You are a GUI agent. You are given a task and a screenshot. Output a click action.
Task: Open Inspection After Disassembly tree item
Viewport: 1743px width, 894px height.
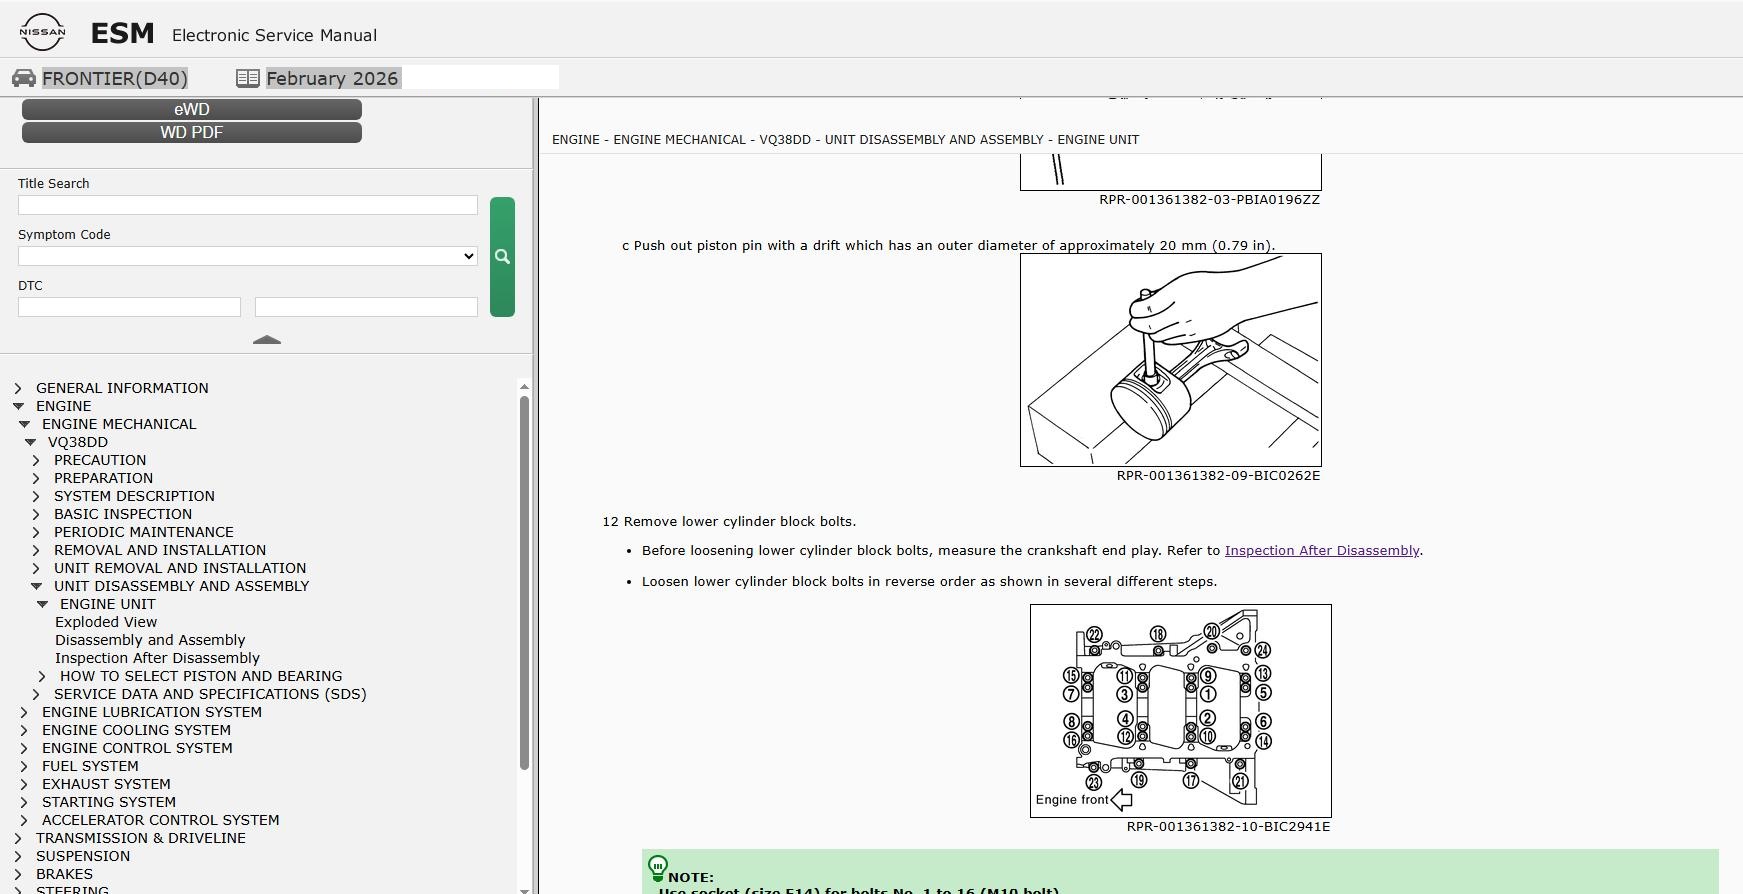pos(157,658)
